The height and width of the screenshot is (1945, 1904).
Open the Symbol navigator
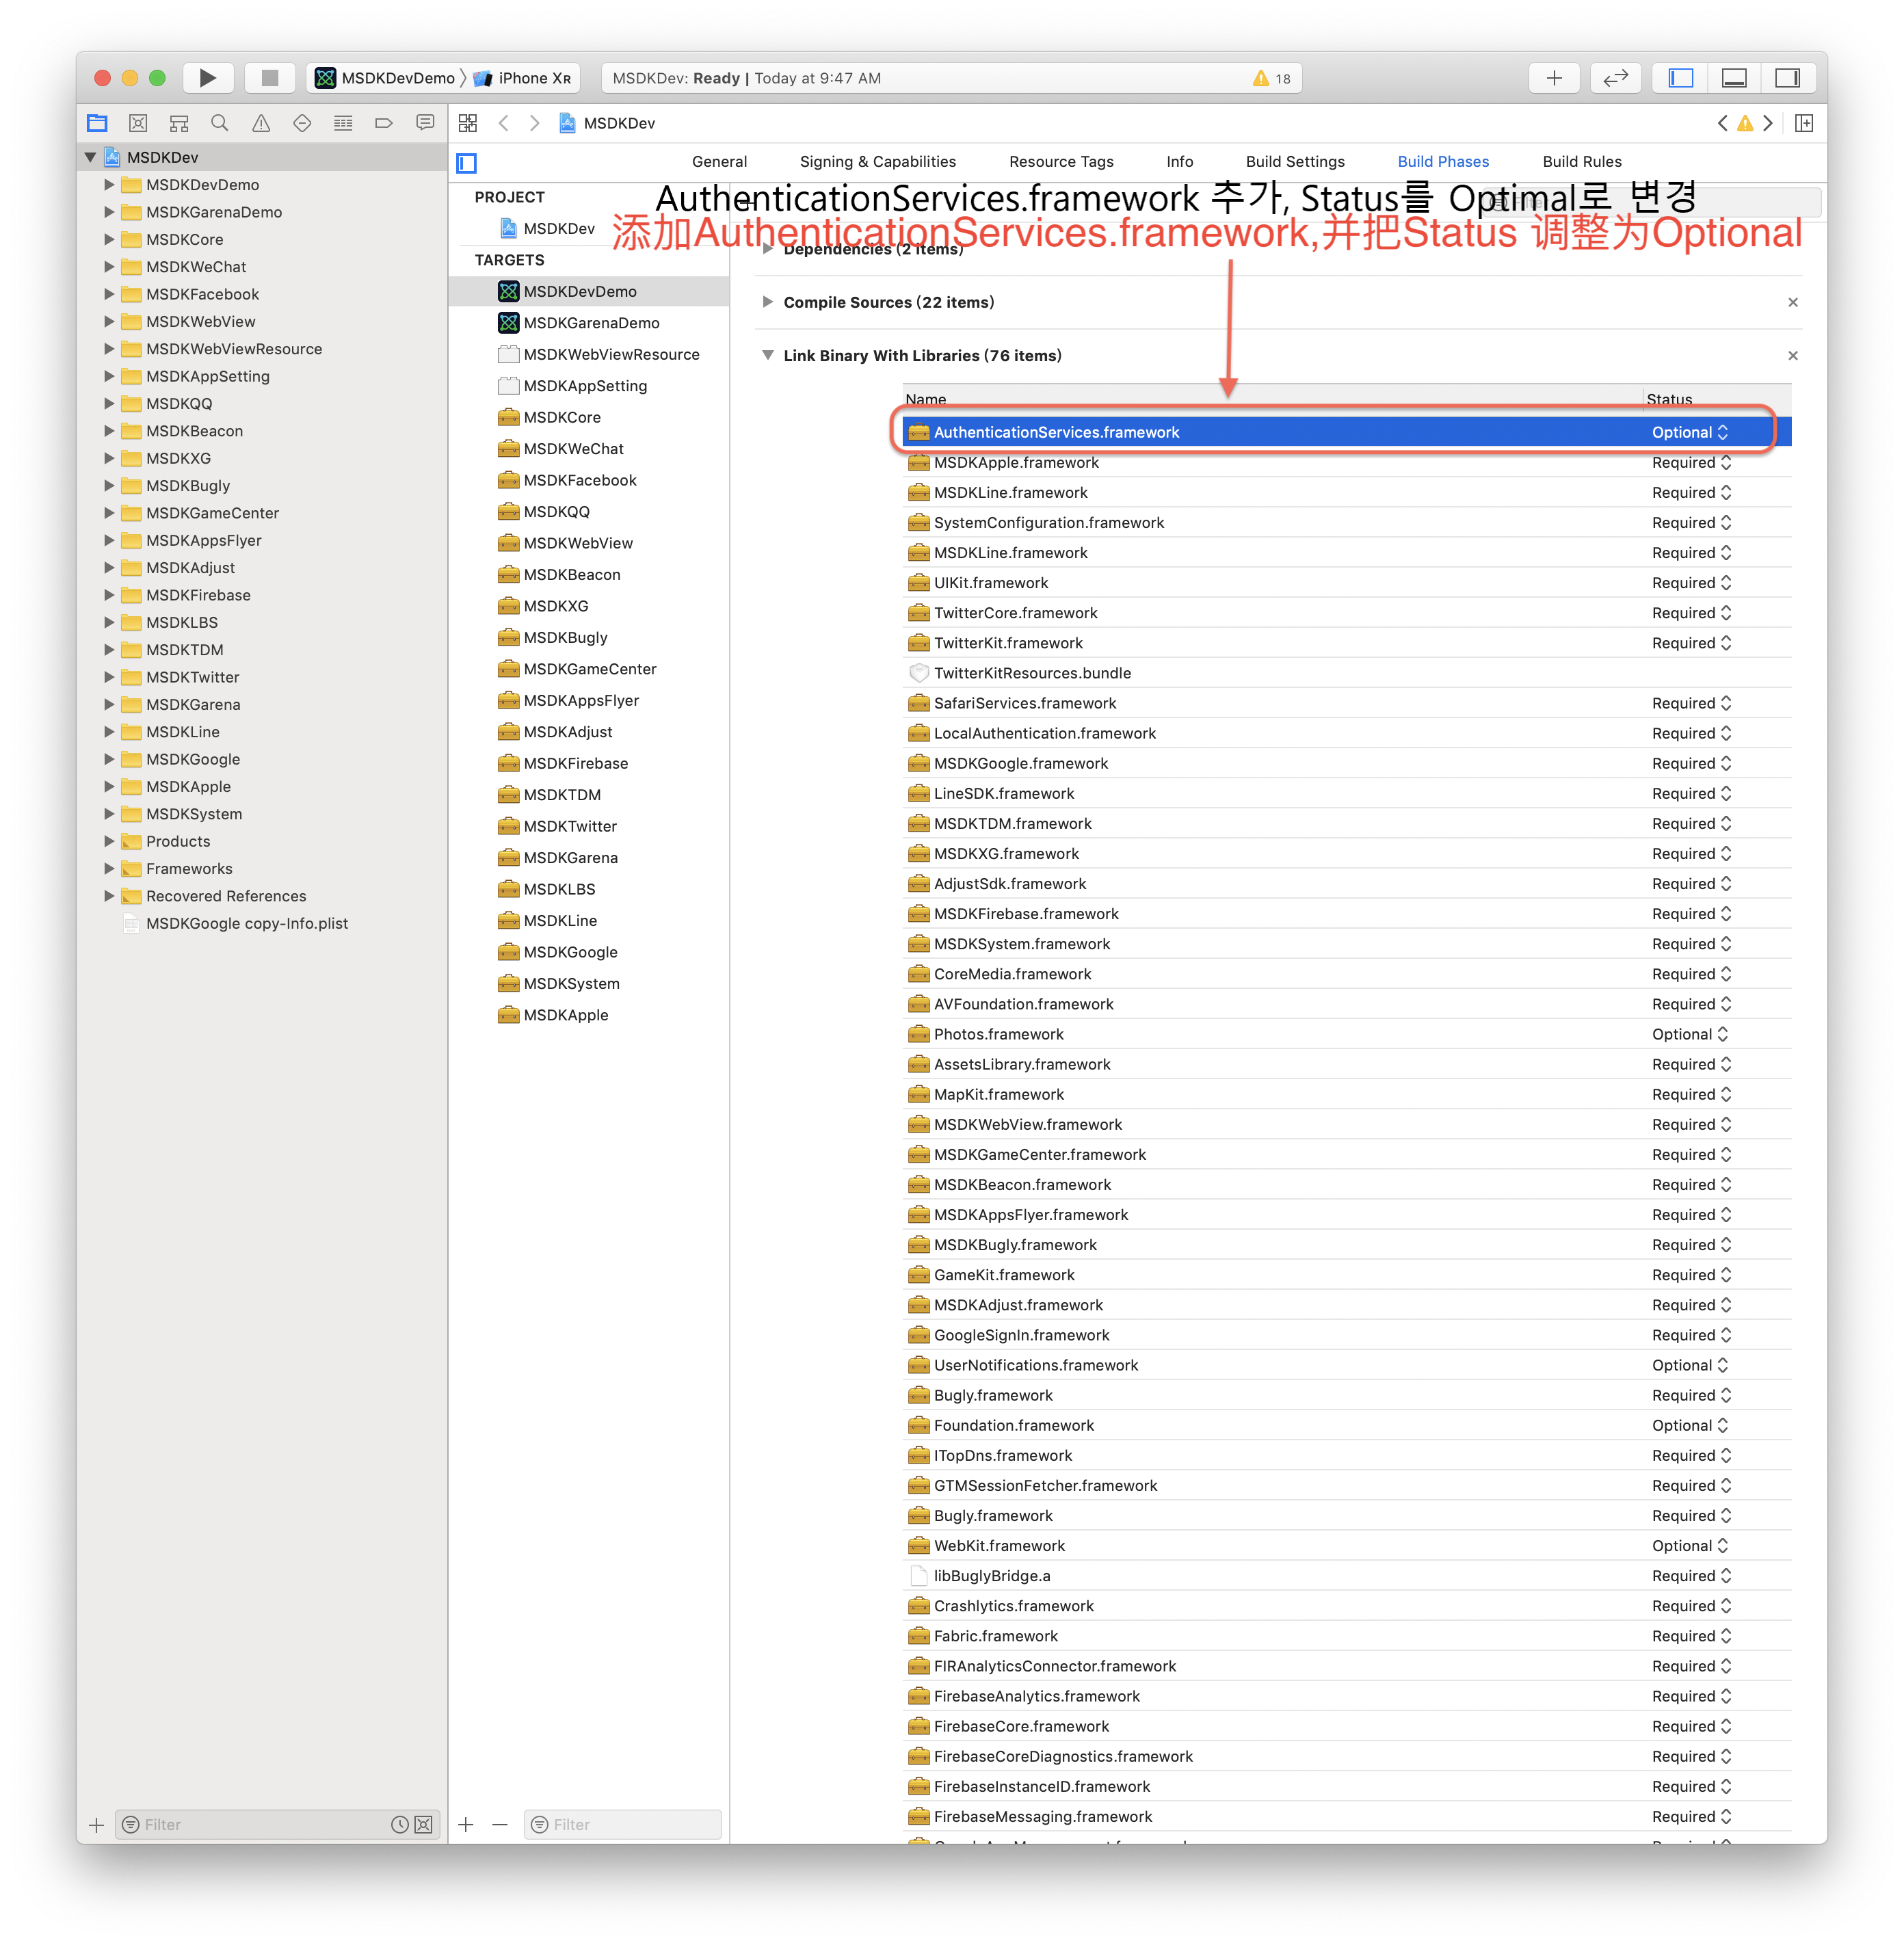pyautogui.click(x=179, y=123)
